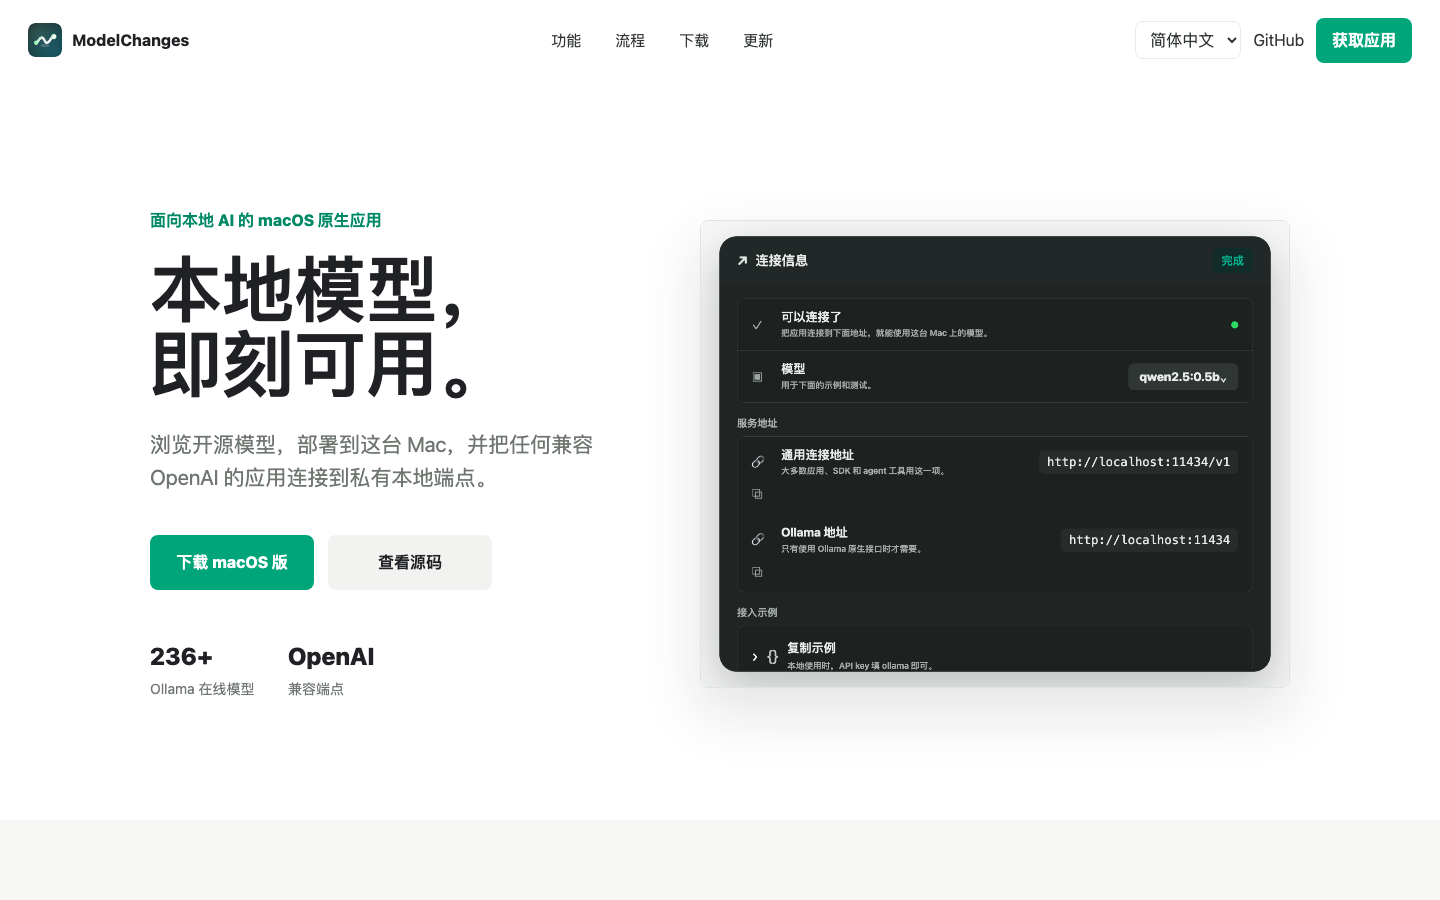Click the checkmark icon next to 可以连接了

point(757,325)
